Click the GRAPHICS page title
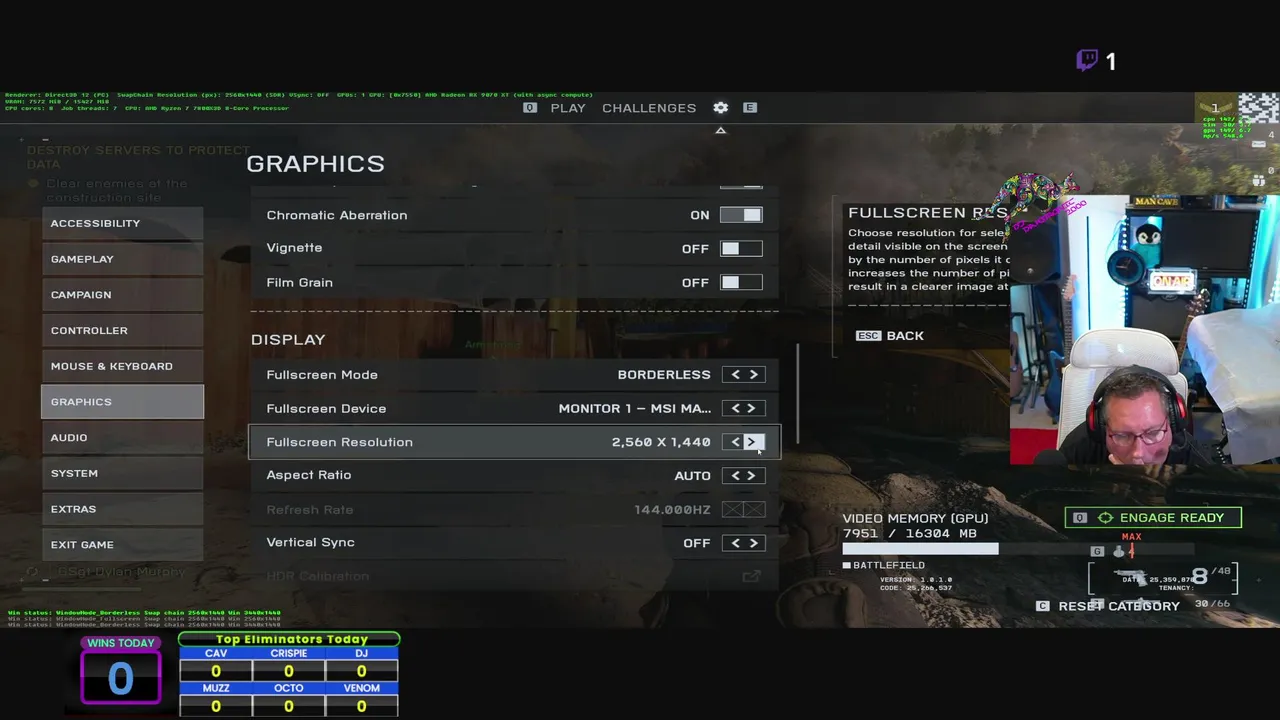 pyautogui.click(x=315, y=164)
